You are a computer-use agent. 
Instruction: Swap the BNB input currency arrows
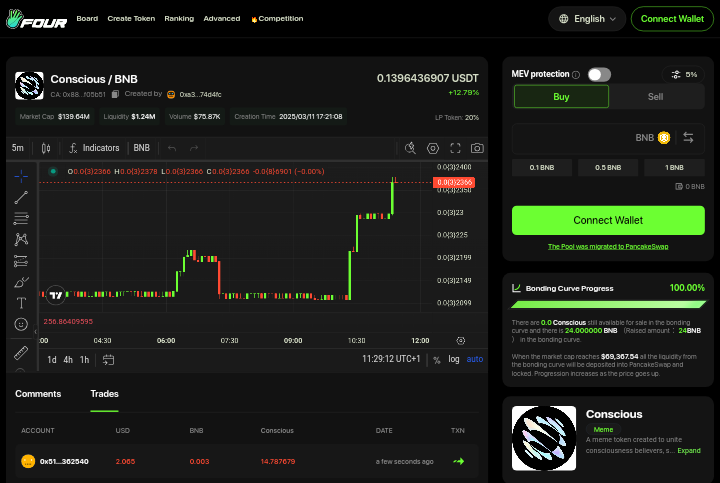(688, 137)
